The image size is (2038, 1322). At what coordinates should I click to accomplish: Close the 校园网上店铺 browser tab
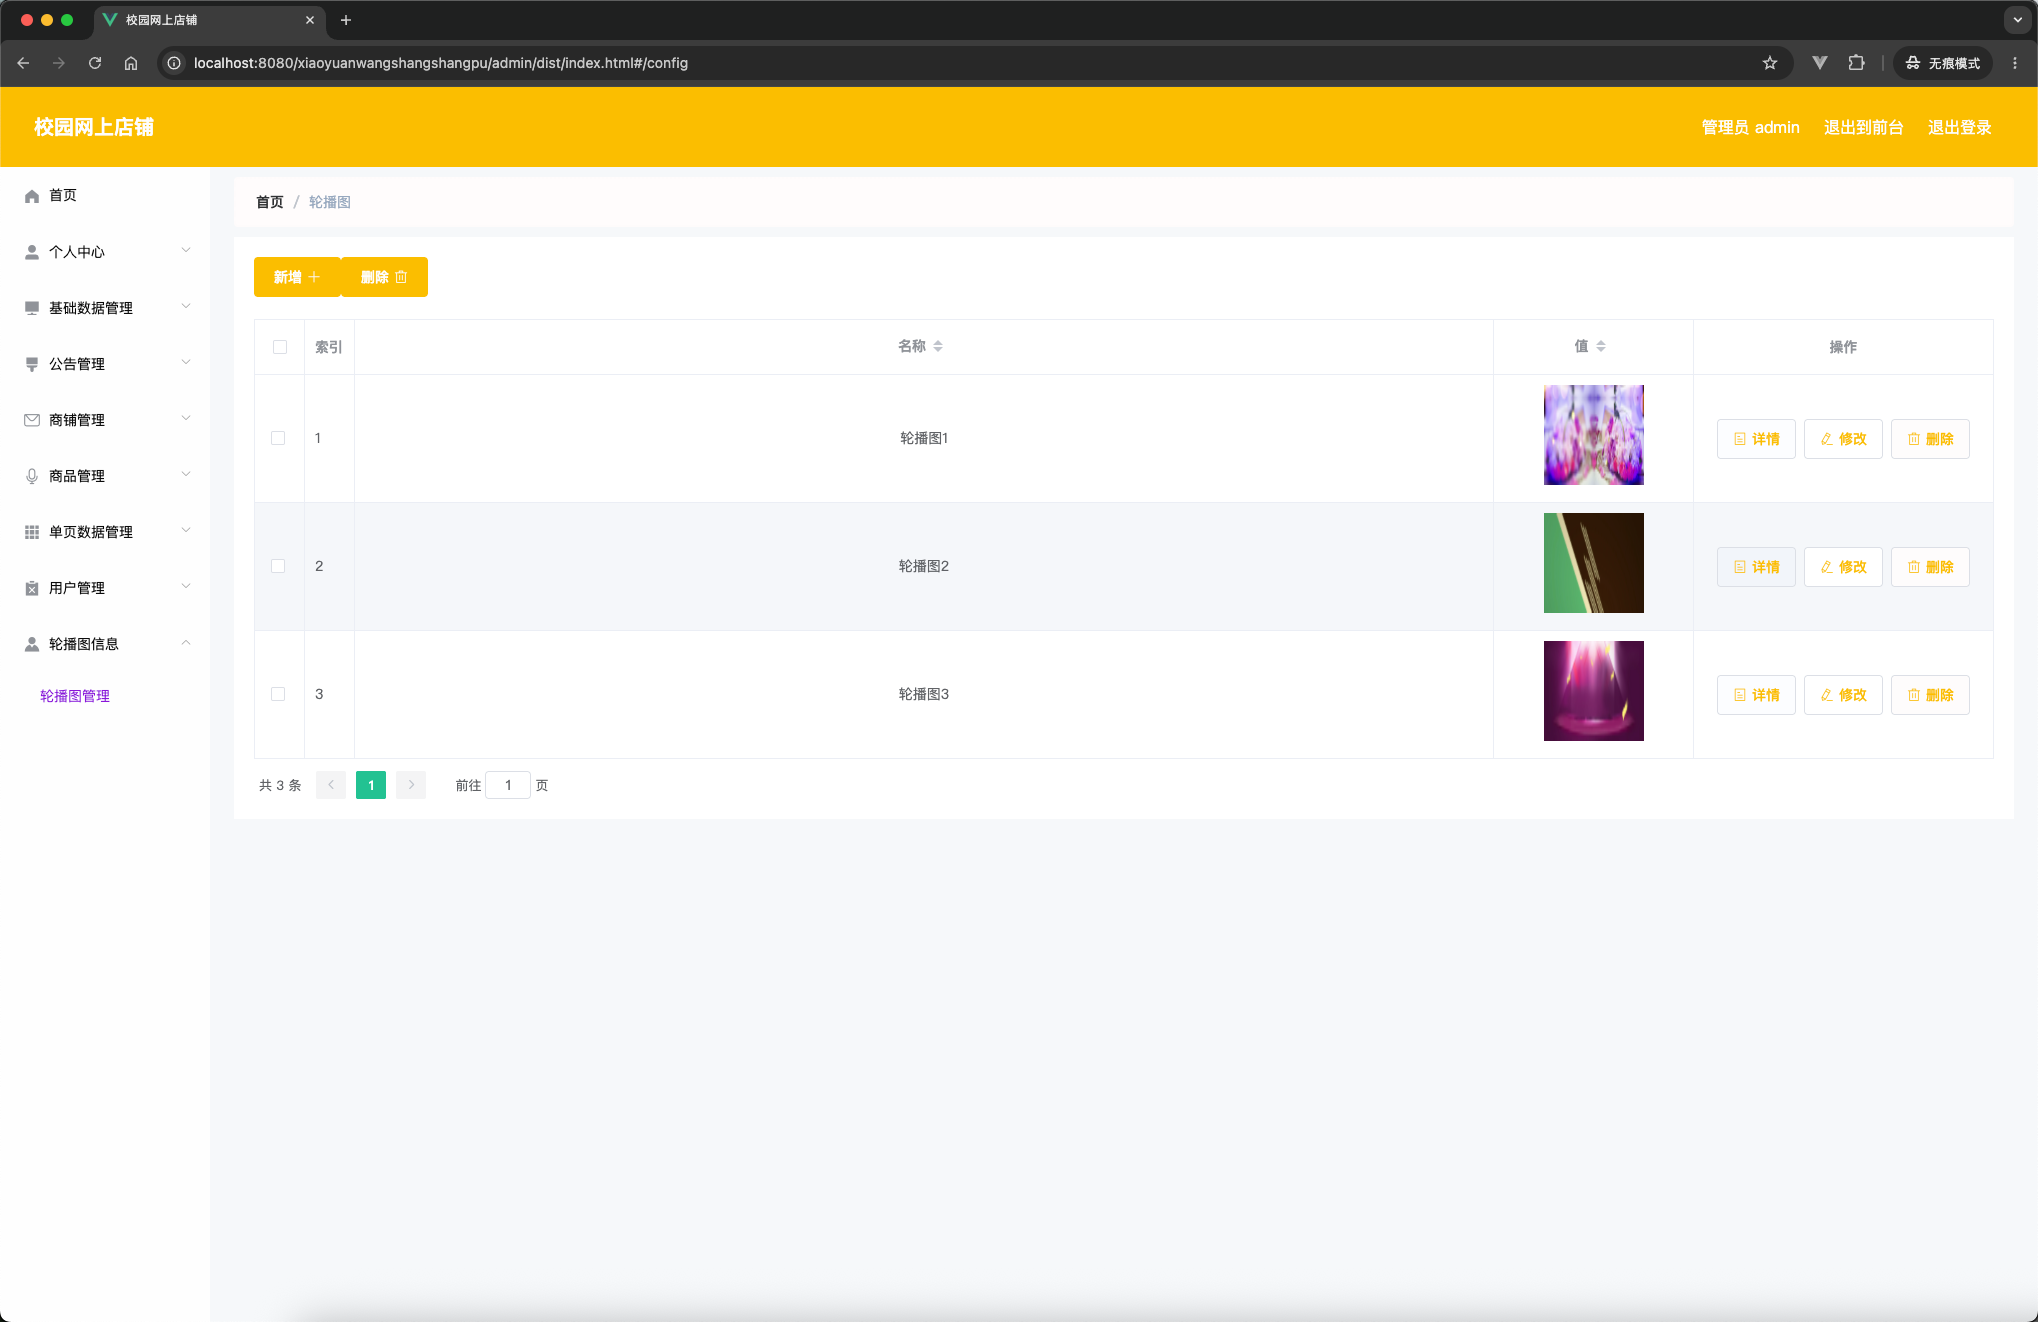tap(310, 20)
